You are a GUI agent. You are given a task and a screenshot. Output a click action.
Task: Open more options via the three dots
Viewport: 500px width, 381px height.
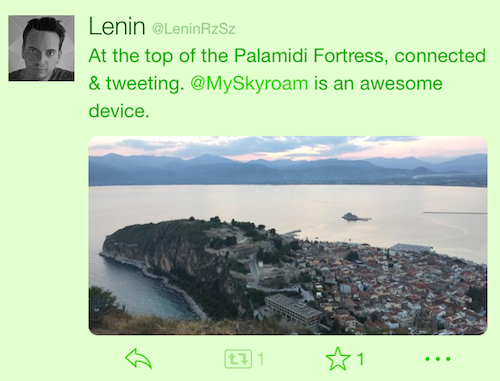(x=438, y=359)
